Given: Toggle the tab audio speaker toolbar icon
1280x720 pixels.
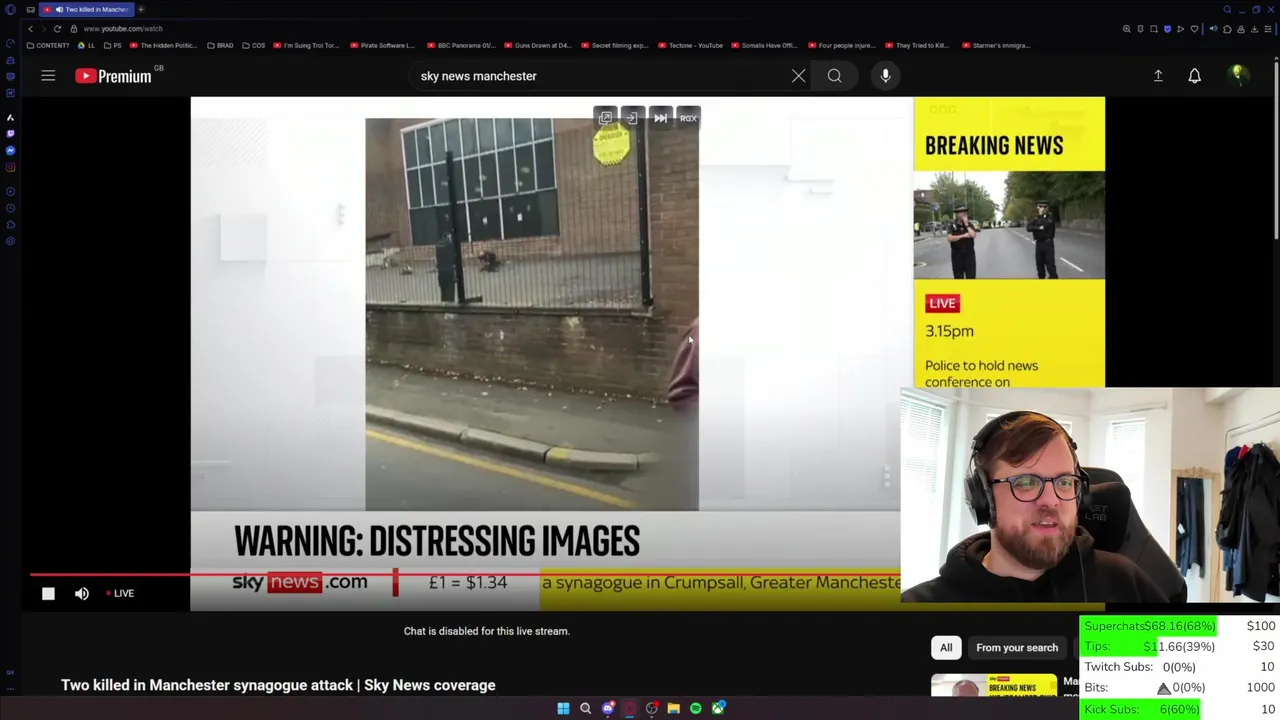Looking at the screenshot, I should click(x=1214, y=29).
